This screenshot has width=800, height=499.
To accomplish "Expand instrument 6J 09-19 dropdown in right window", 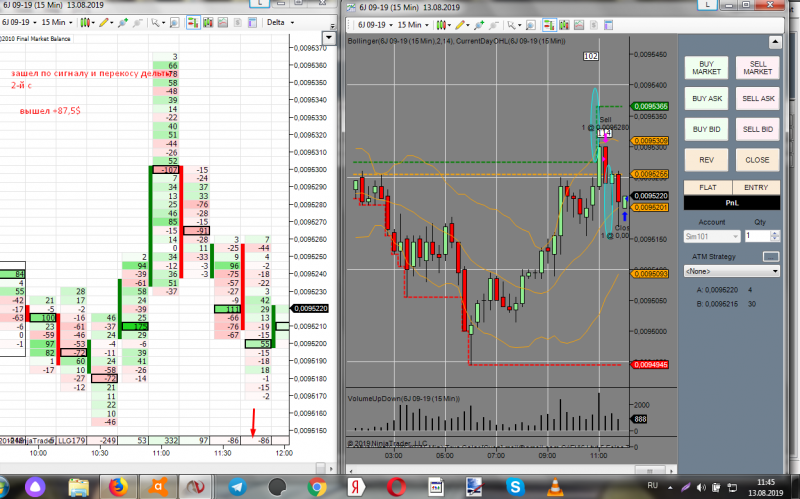I will coord(391,26).
